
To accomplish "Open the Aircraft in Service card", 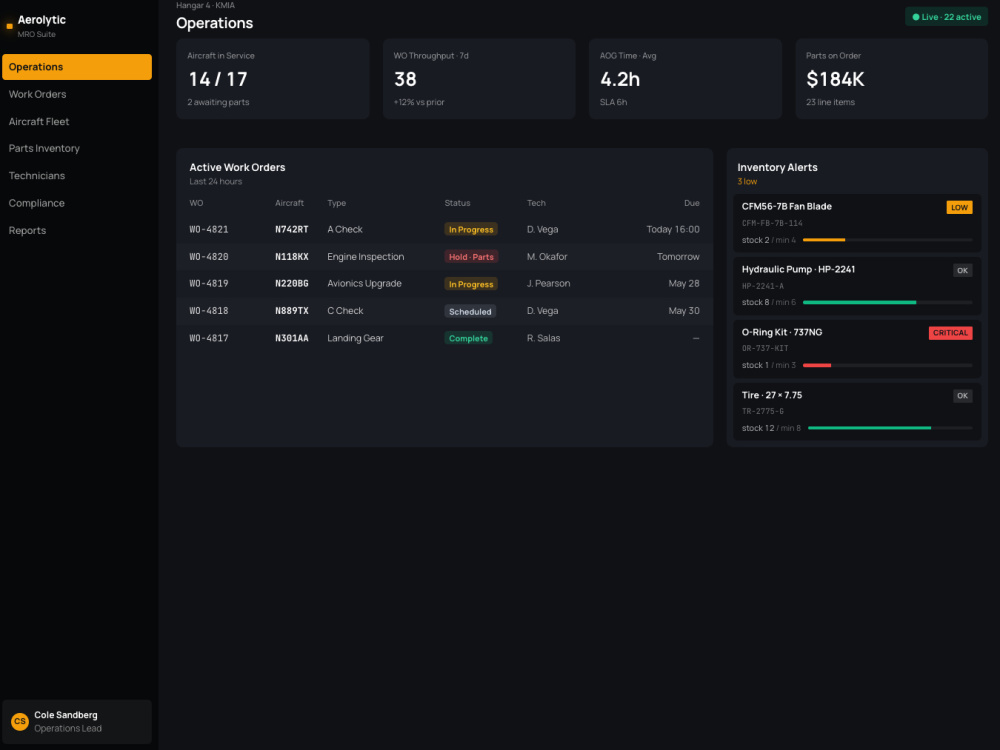I will (273, 78).
